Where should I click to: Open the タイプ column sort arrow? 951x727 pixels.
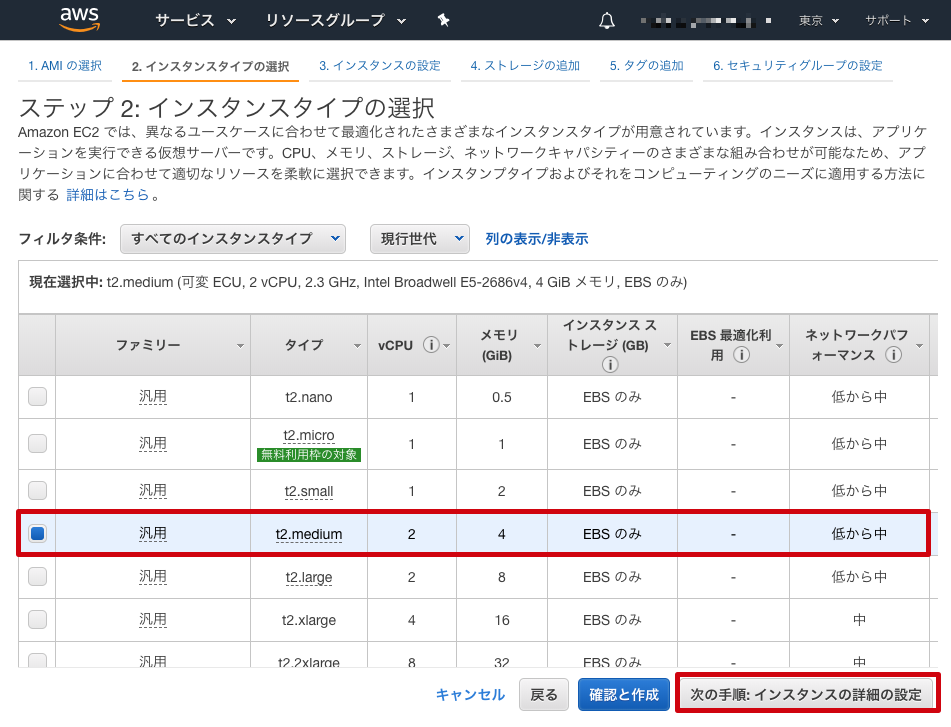click(357, 346)
